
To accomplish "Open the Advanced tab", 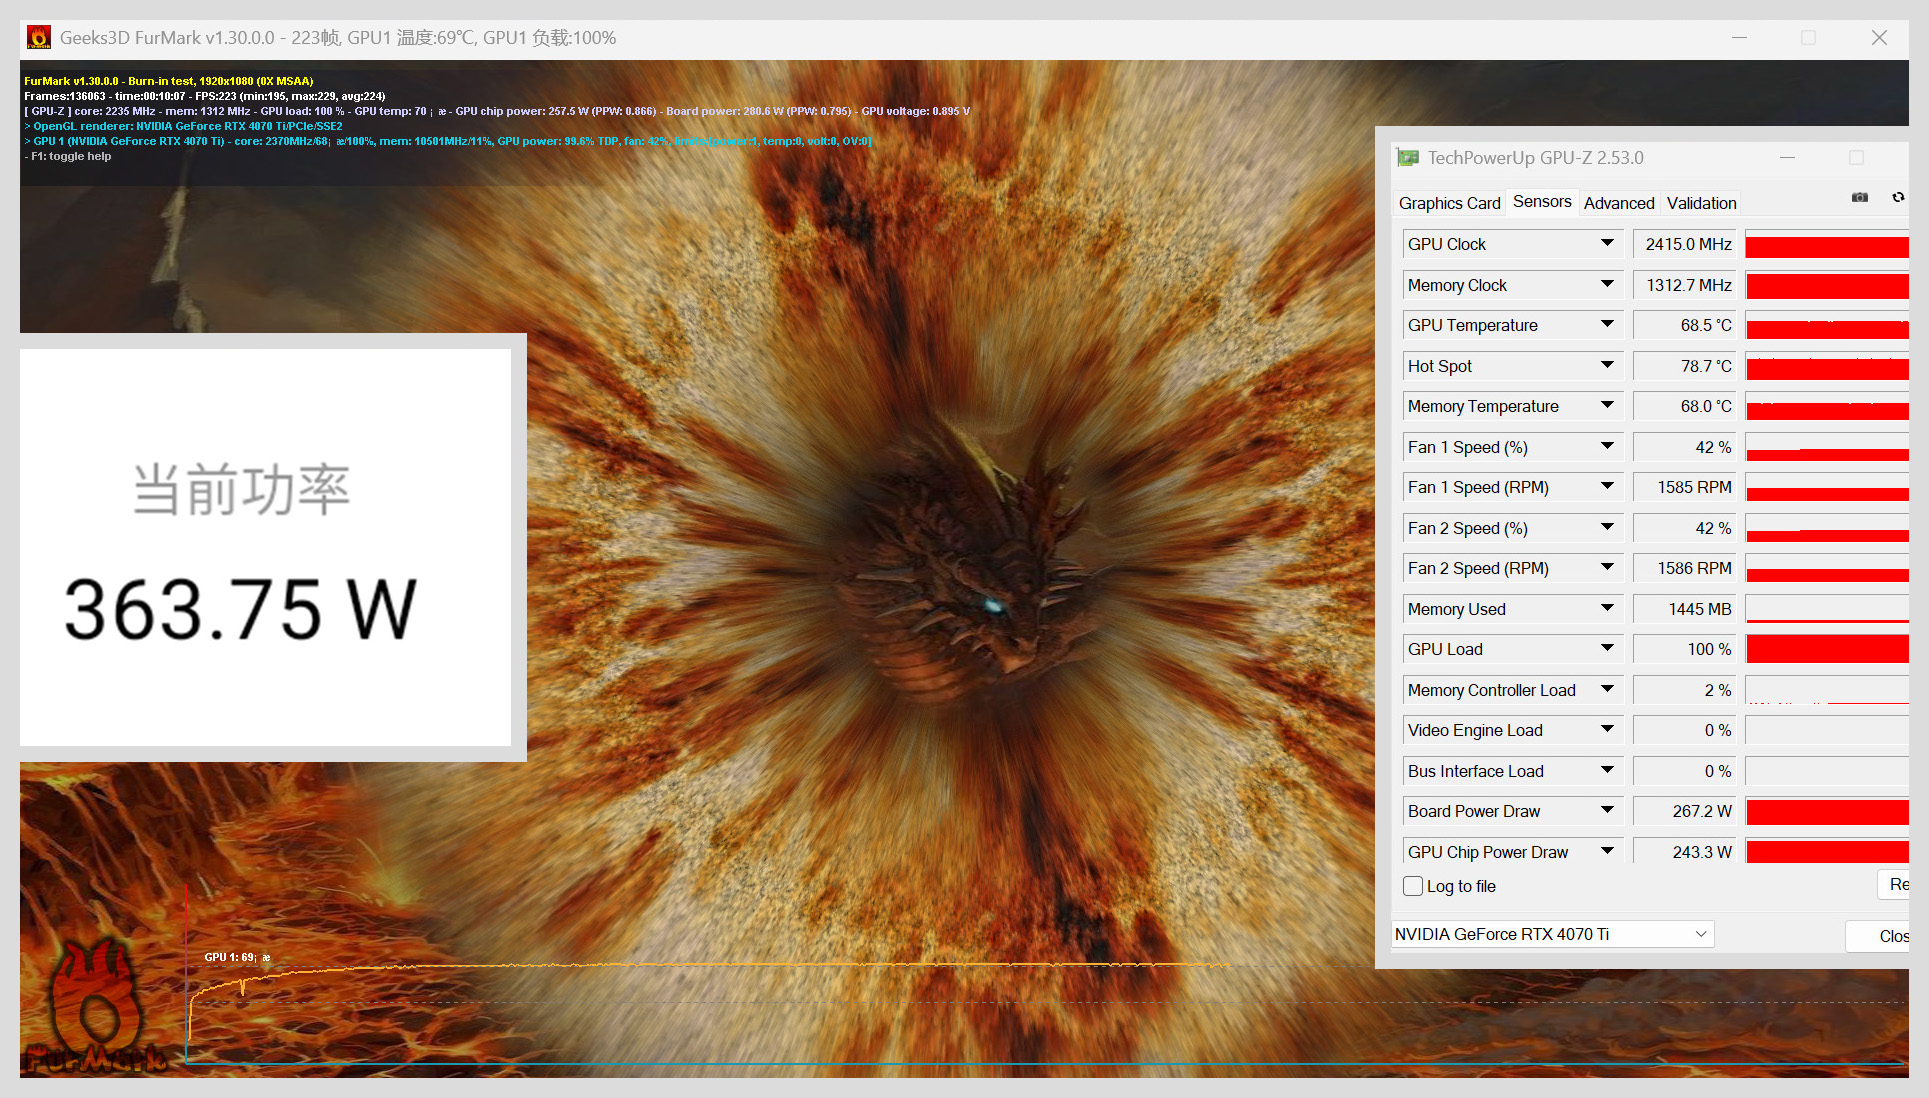I will [1618, 203].
